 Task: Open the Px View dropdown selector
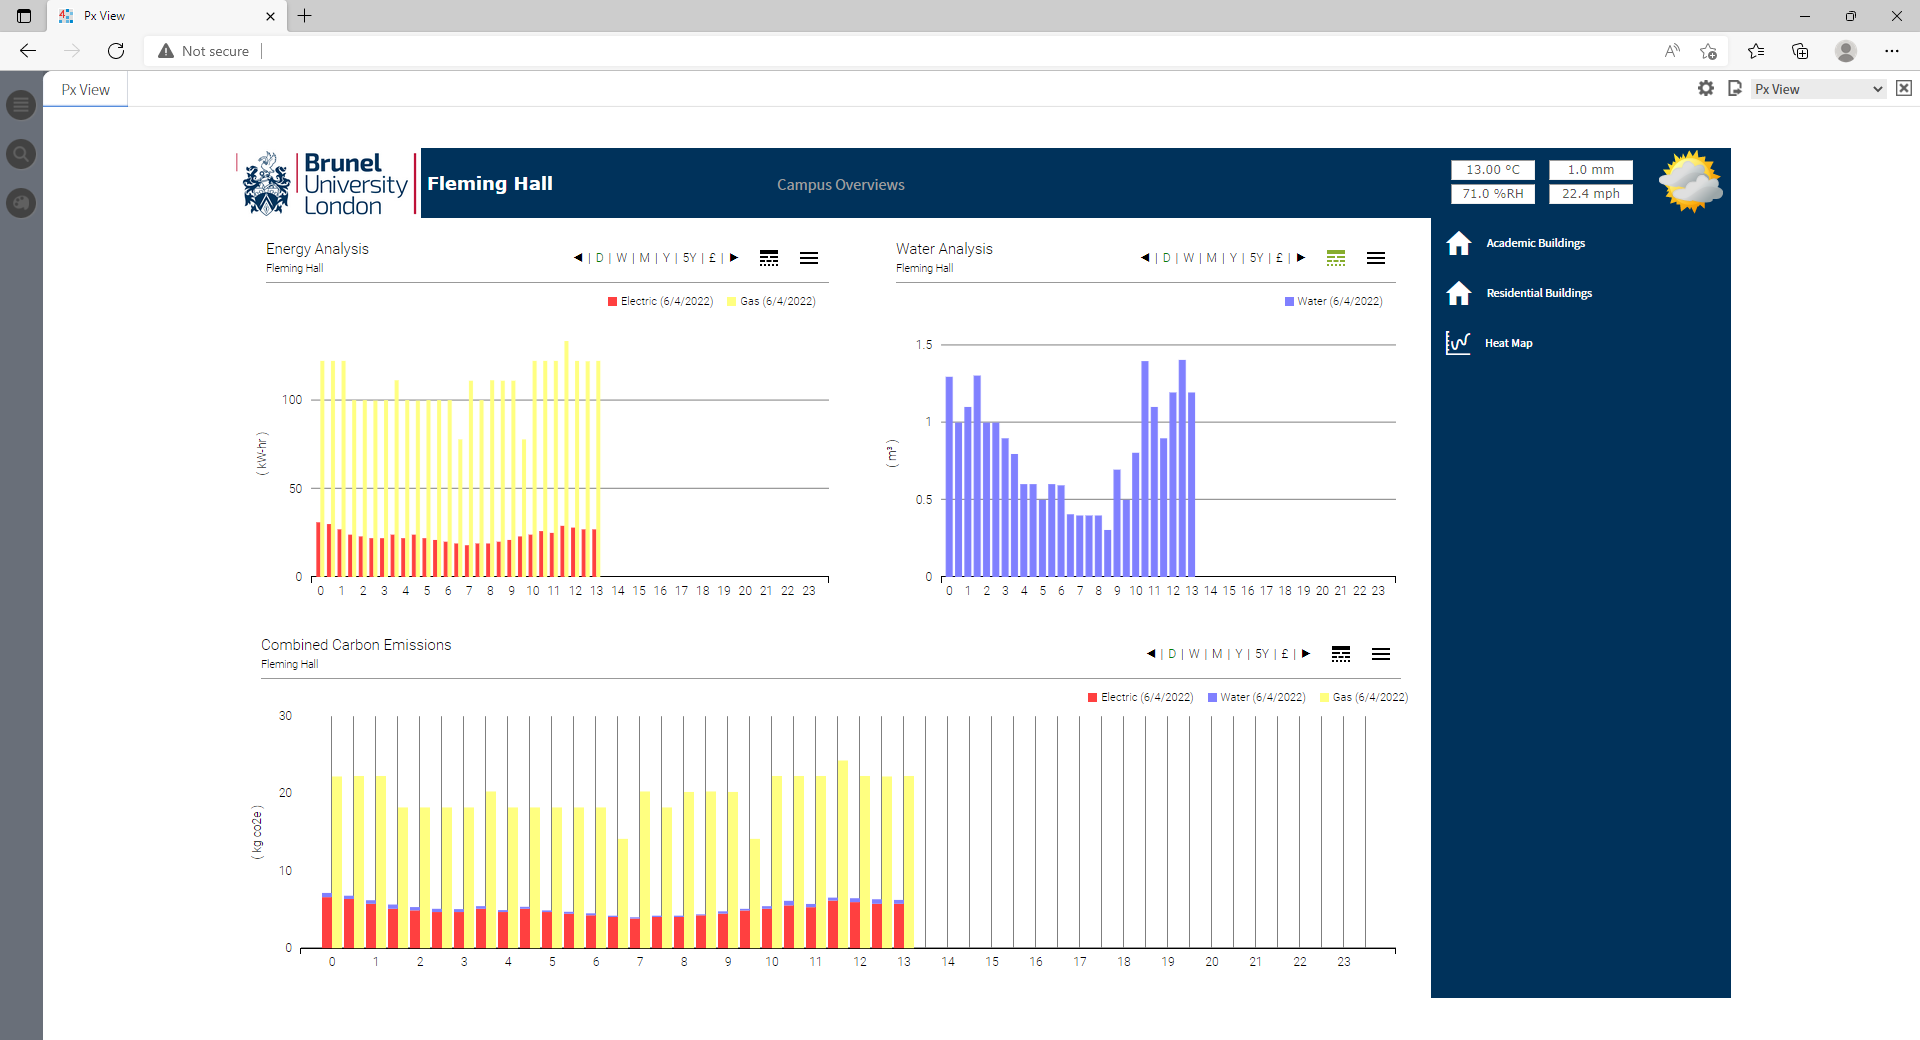point(1818,89)
